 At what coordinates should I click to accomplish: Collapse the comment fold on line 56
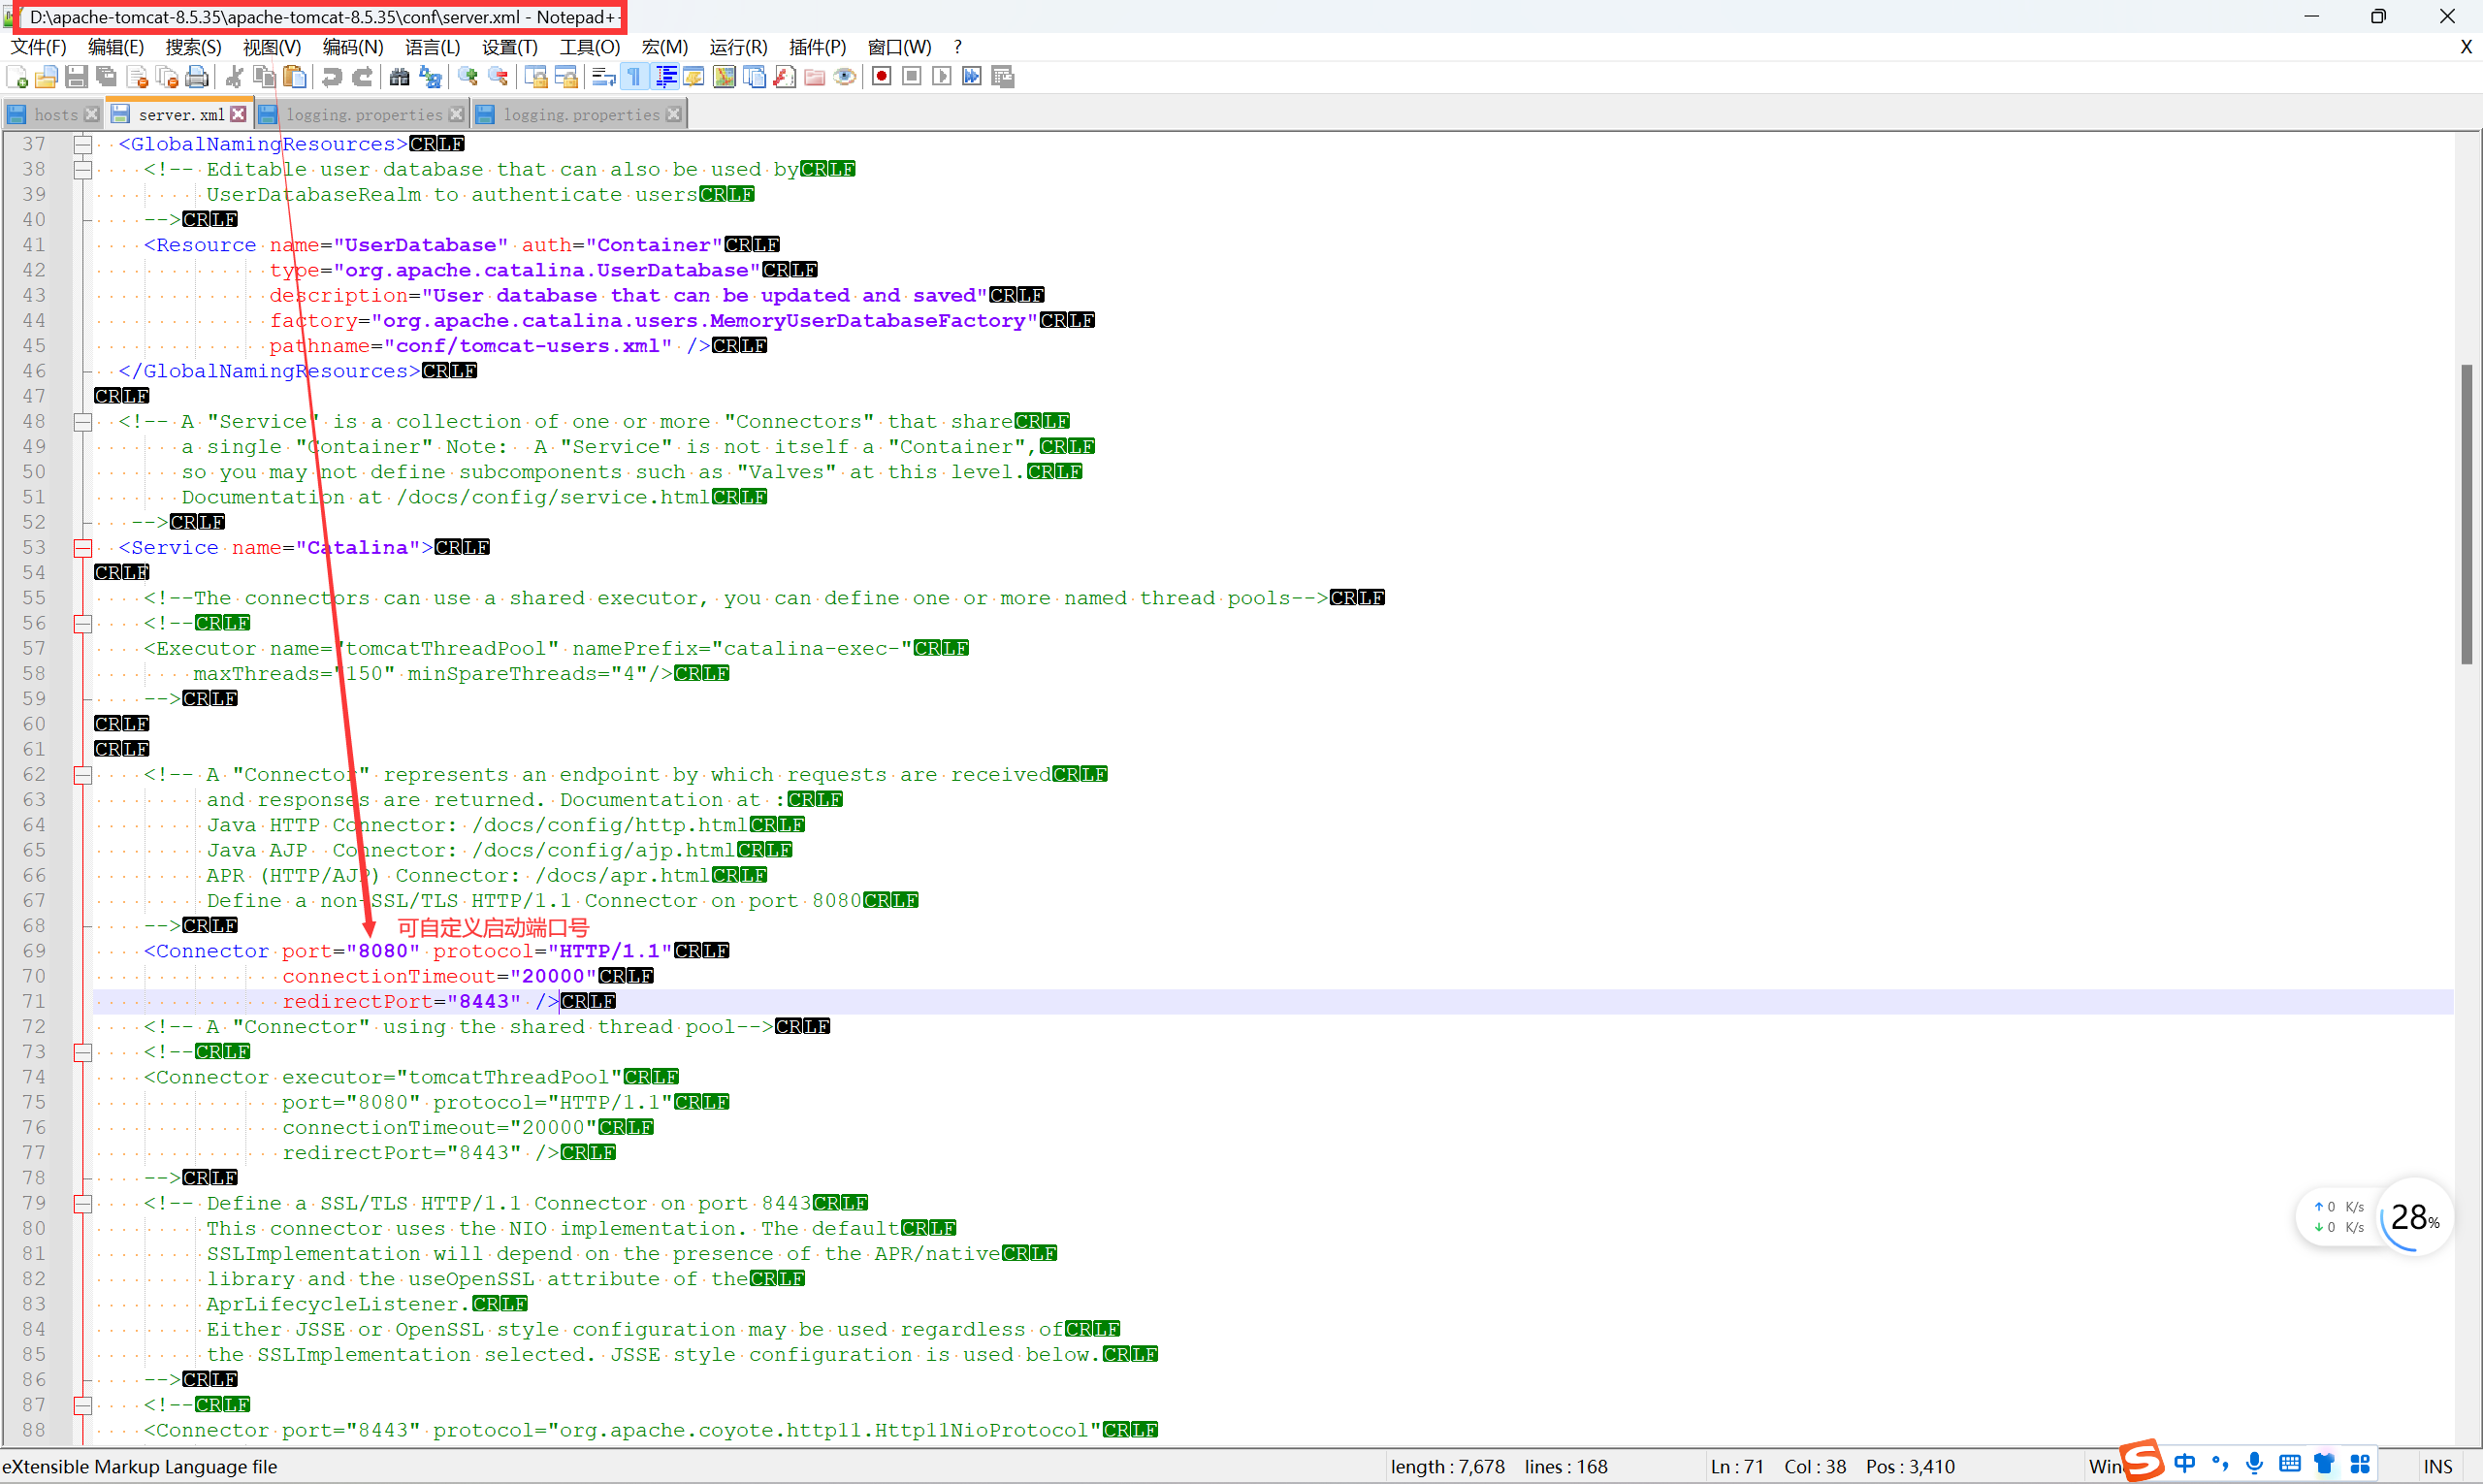coord(83,624)
